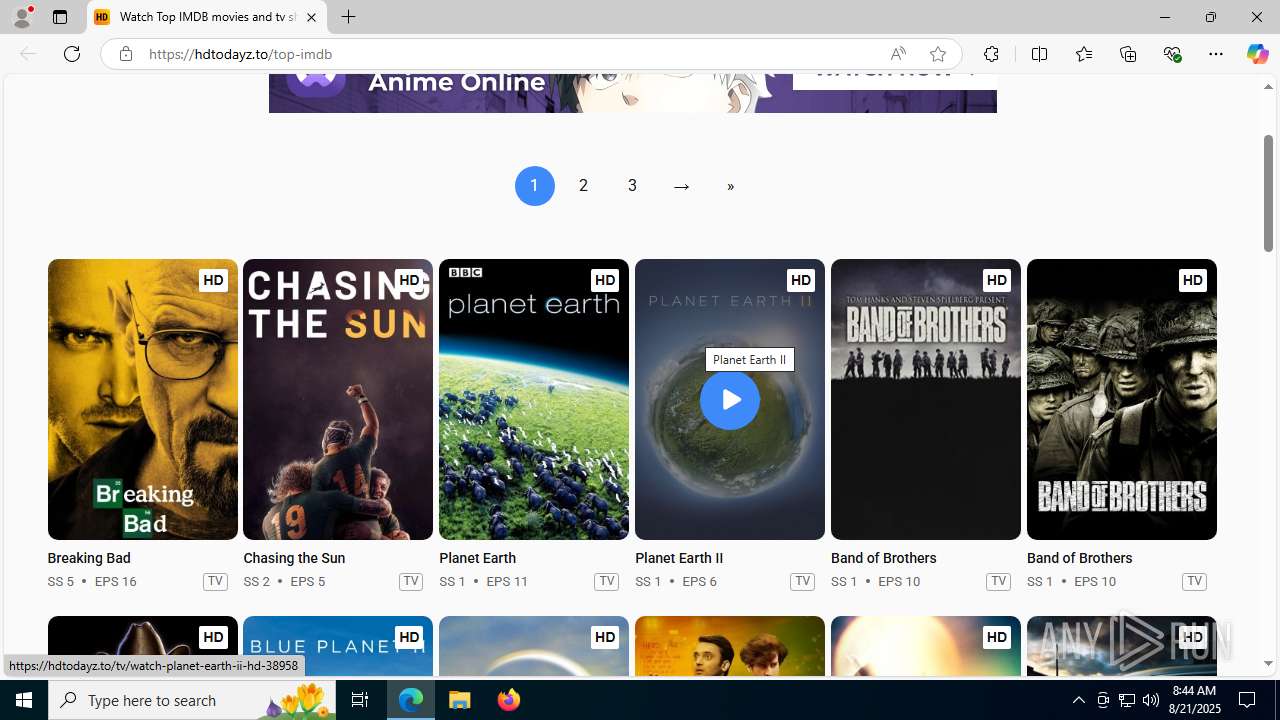
Task: Play Planet Earth II with the play button
Action: coord(730,400)
